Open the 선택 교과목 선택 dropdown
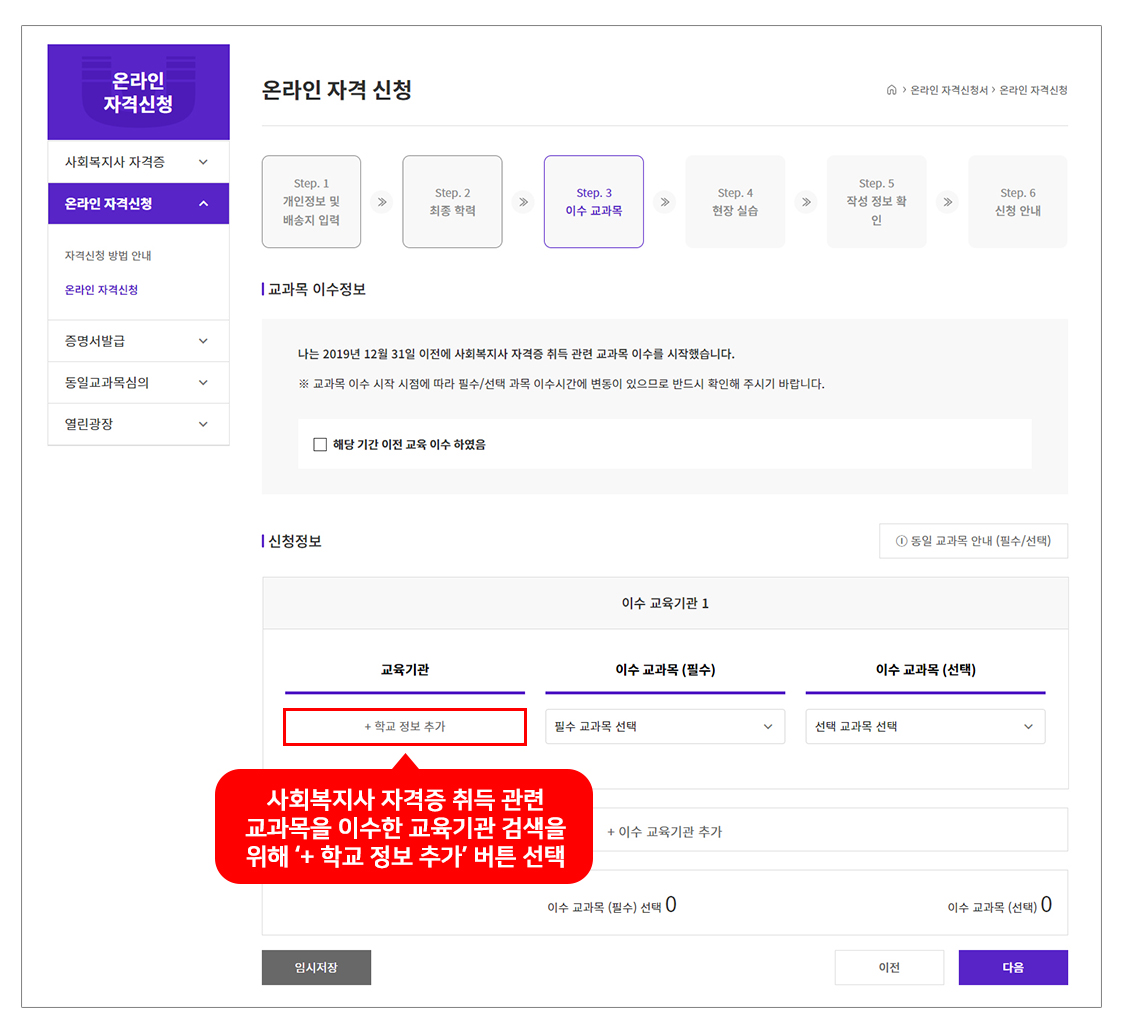The height and width of the screenshot is (1034, 1123). coord(925,727)
